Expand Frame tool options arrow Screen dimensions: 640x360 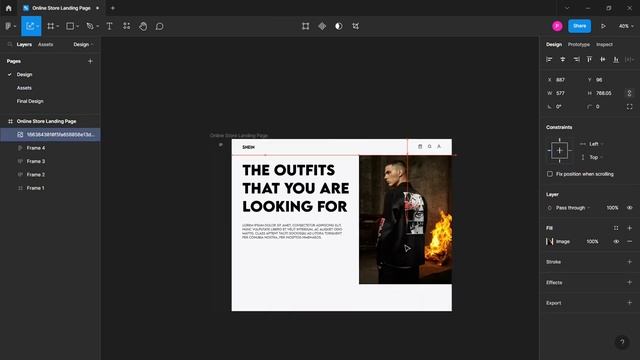click(58, 27)
